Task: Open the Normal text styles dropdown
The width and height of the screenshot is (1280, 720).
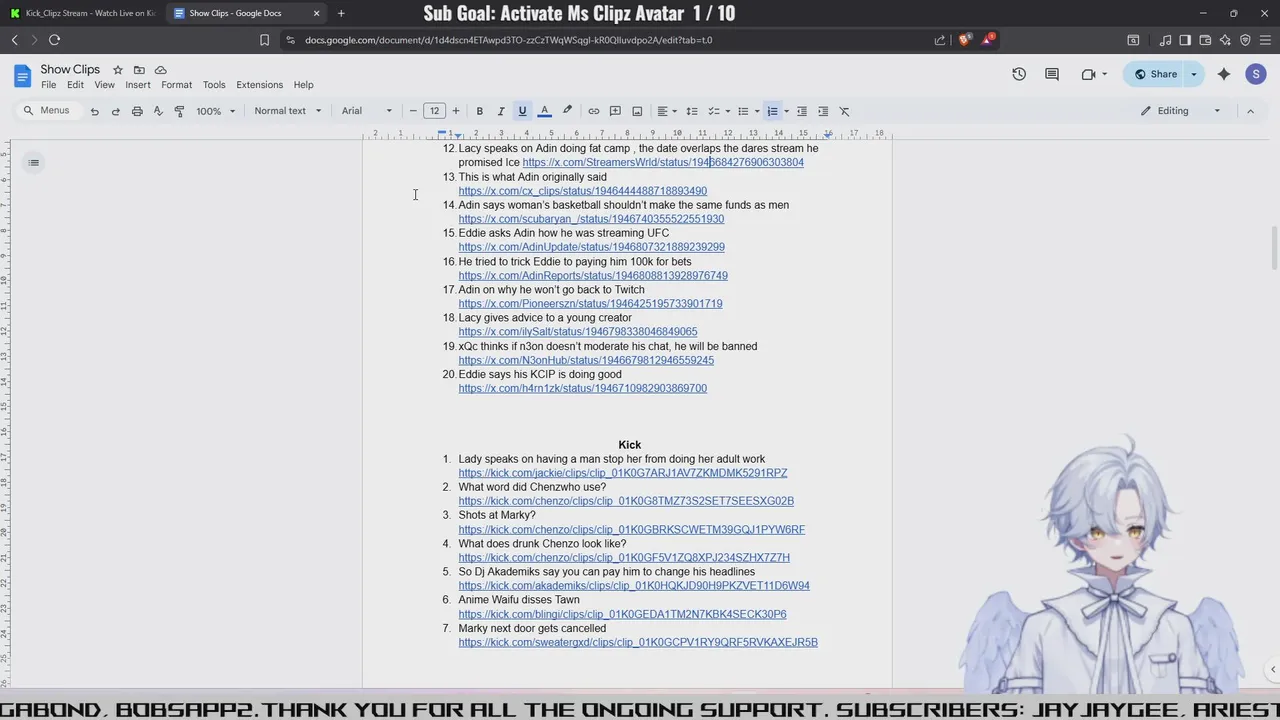Action: (288, 111)
